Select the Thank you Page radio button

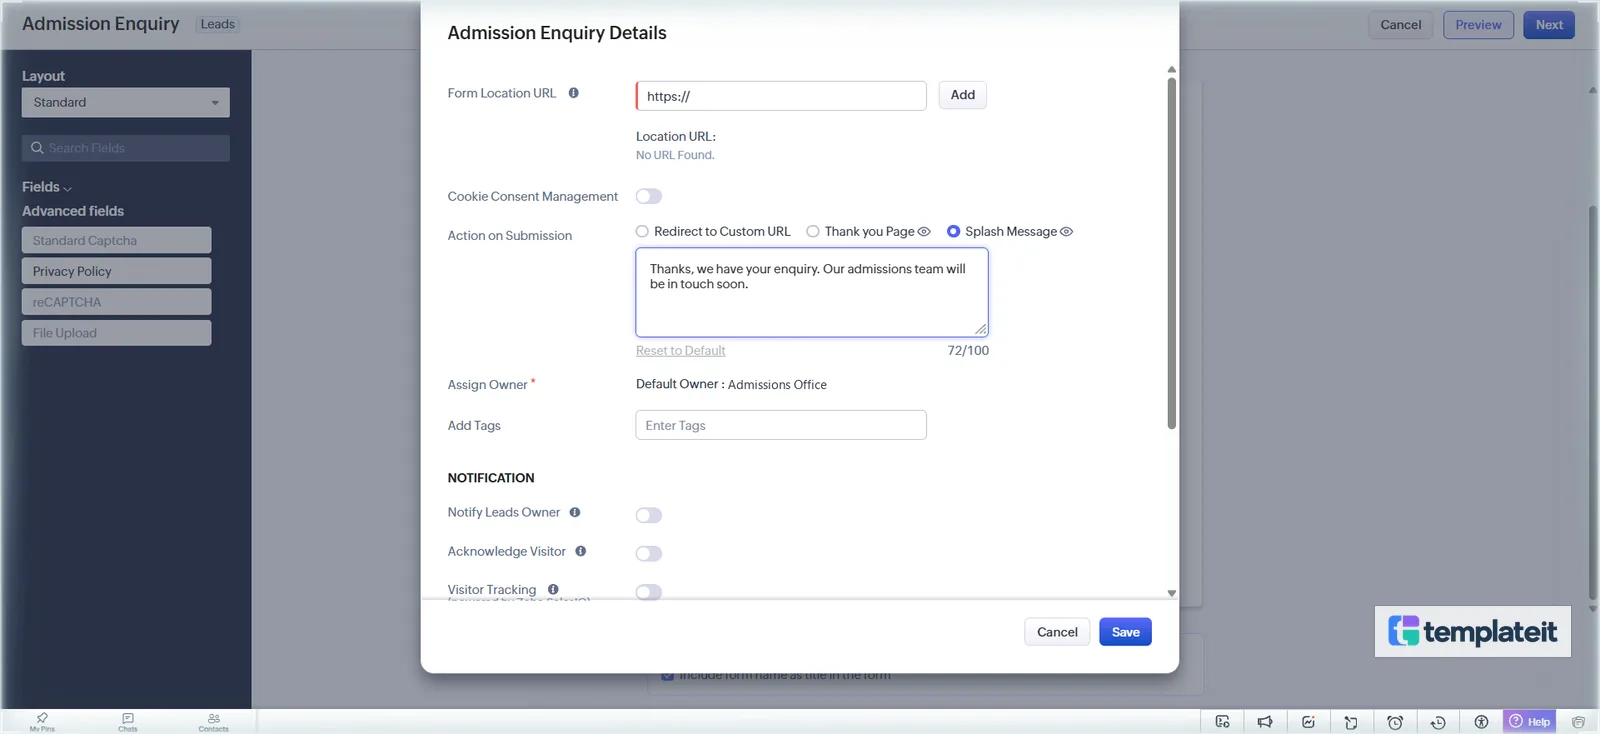(x=813, y=232)
